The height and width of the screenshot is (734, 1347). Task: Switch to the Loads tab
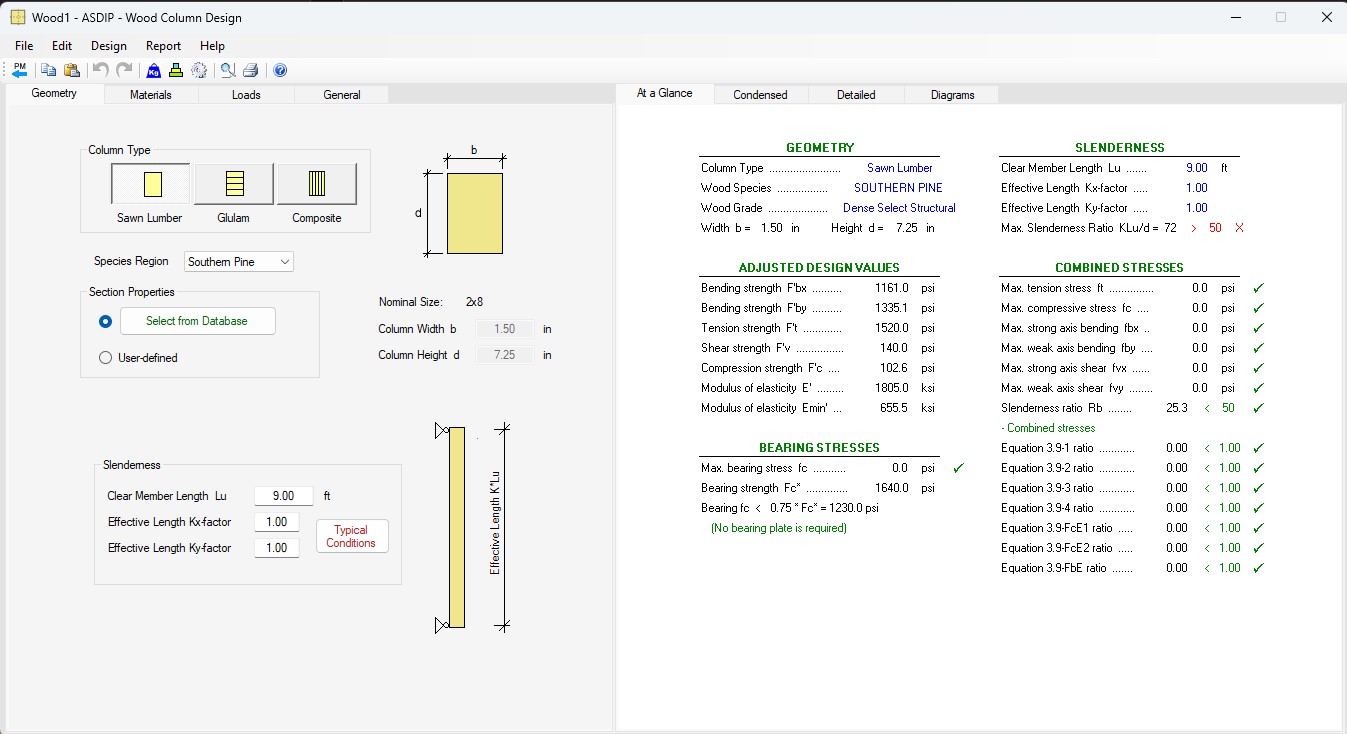coord(246,95)
